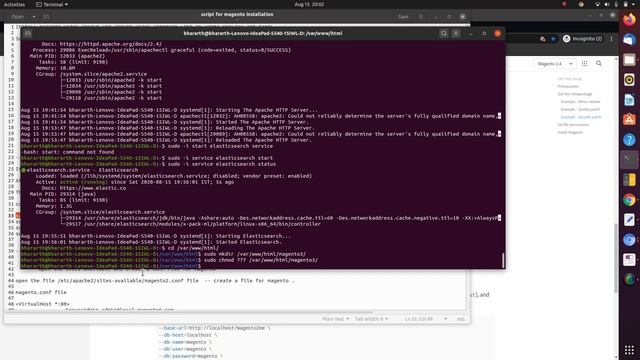This screenshot has width=640, height=360.
Task: Click the battery icon in top bar
Action: pos(625,4)
